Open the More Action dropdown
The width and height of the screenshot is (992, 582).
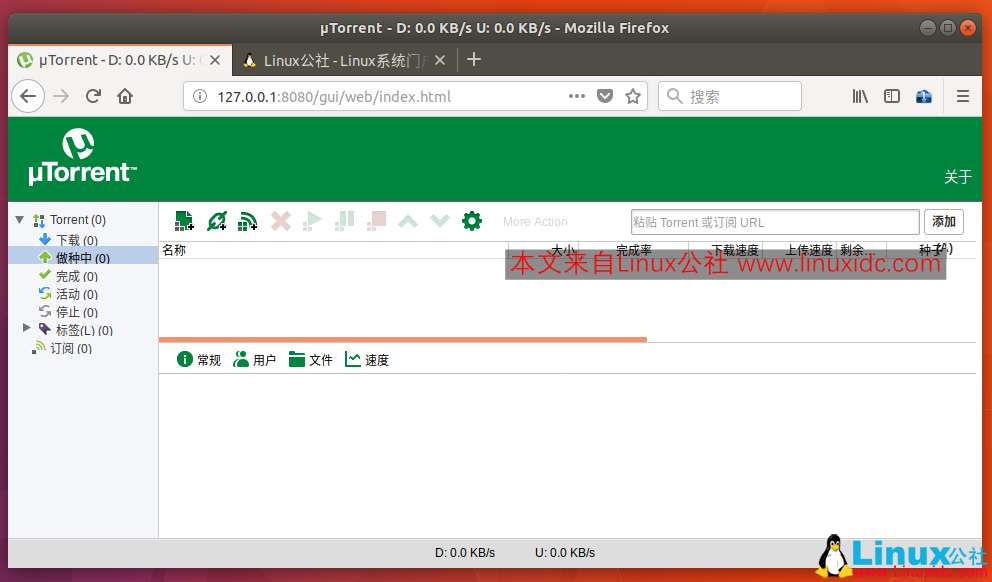click(x=535, y=222)
